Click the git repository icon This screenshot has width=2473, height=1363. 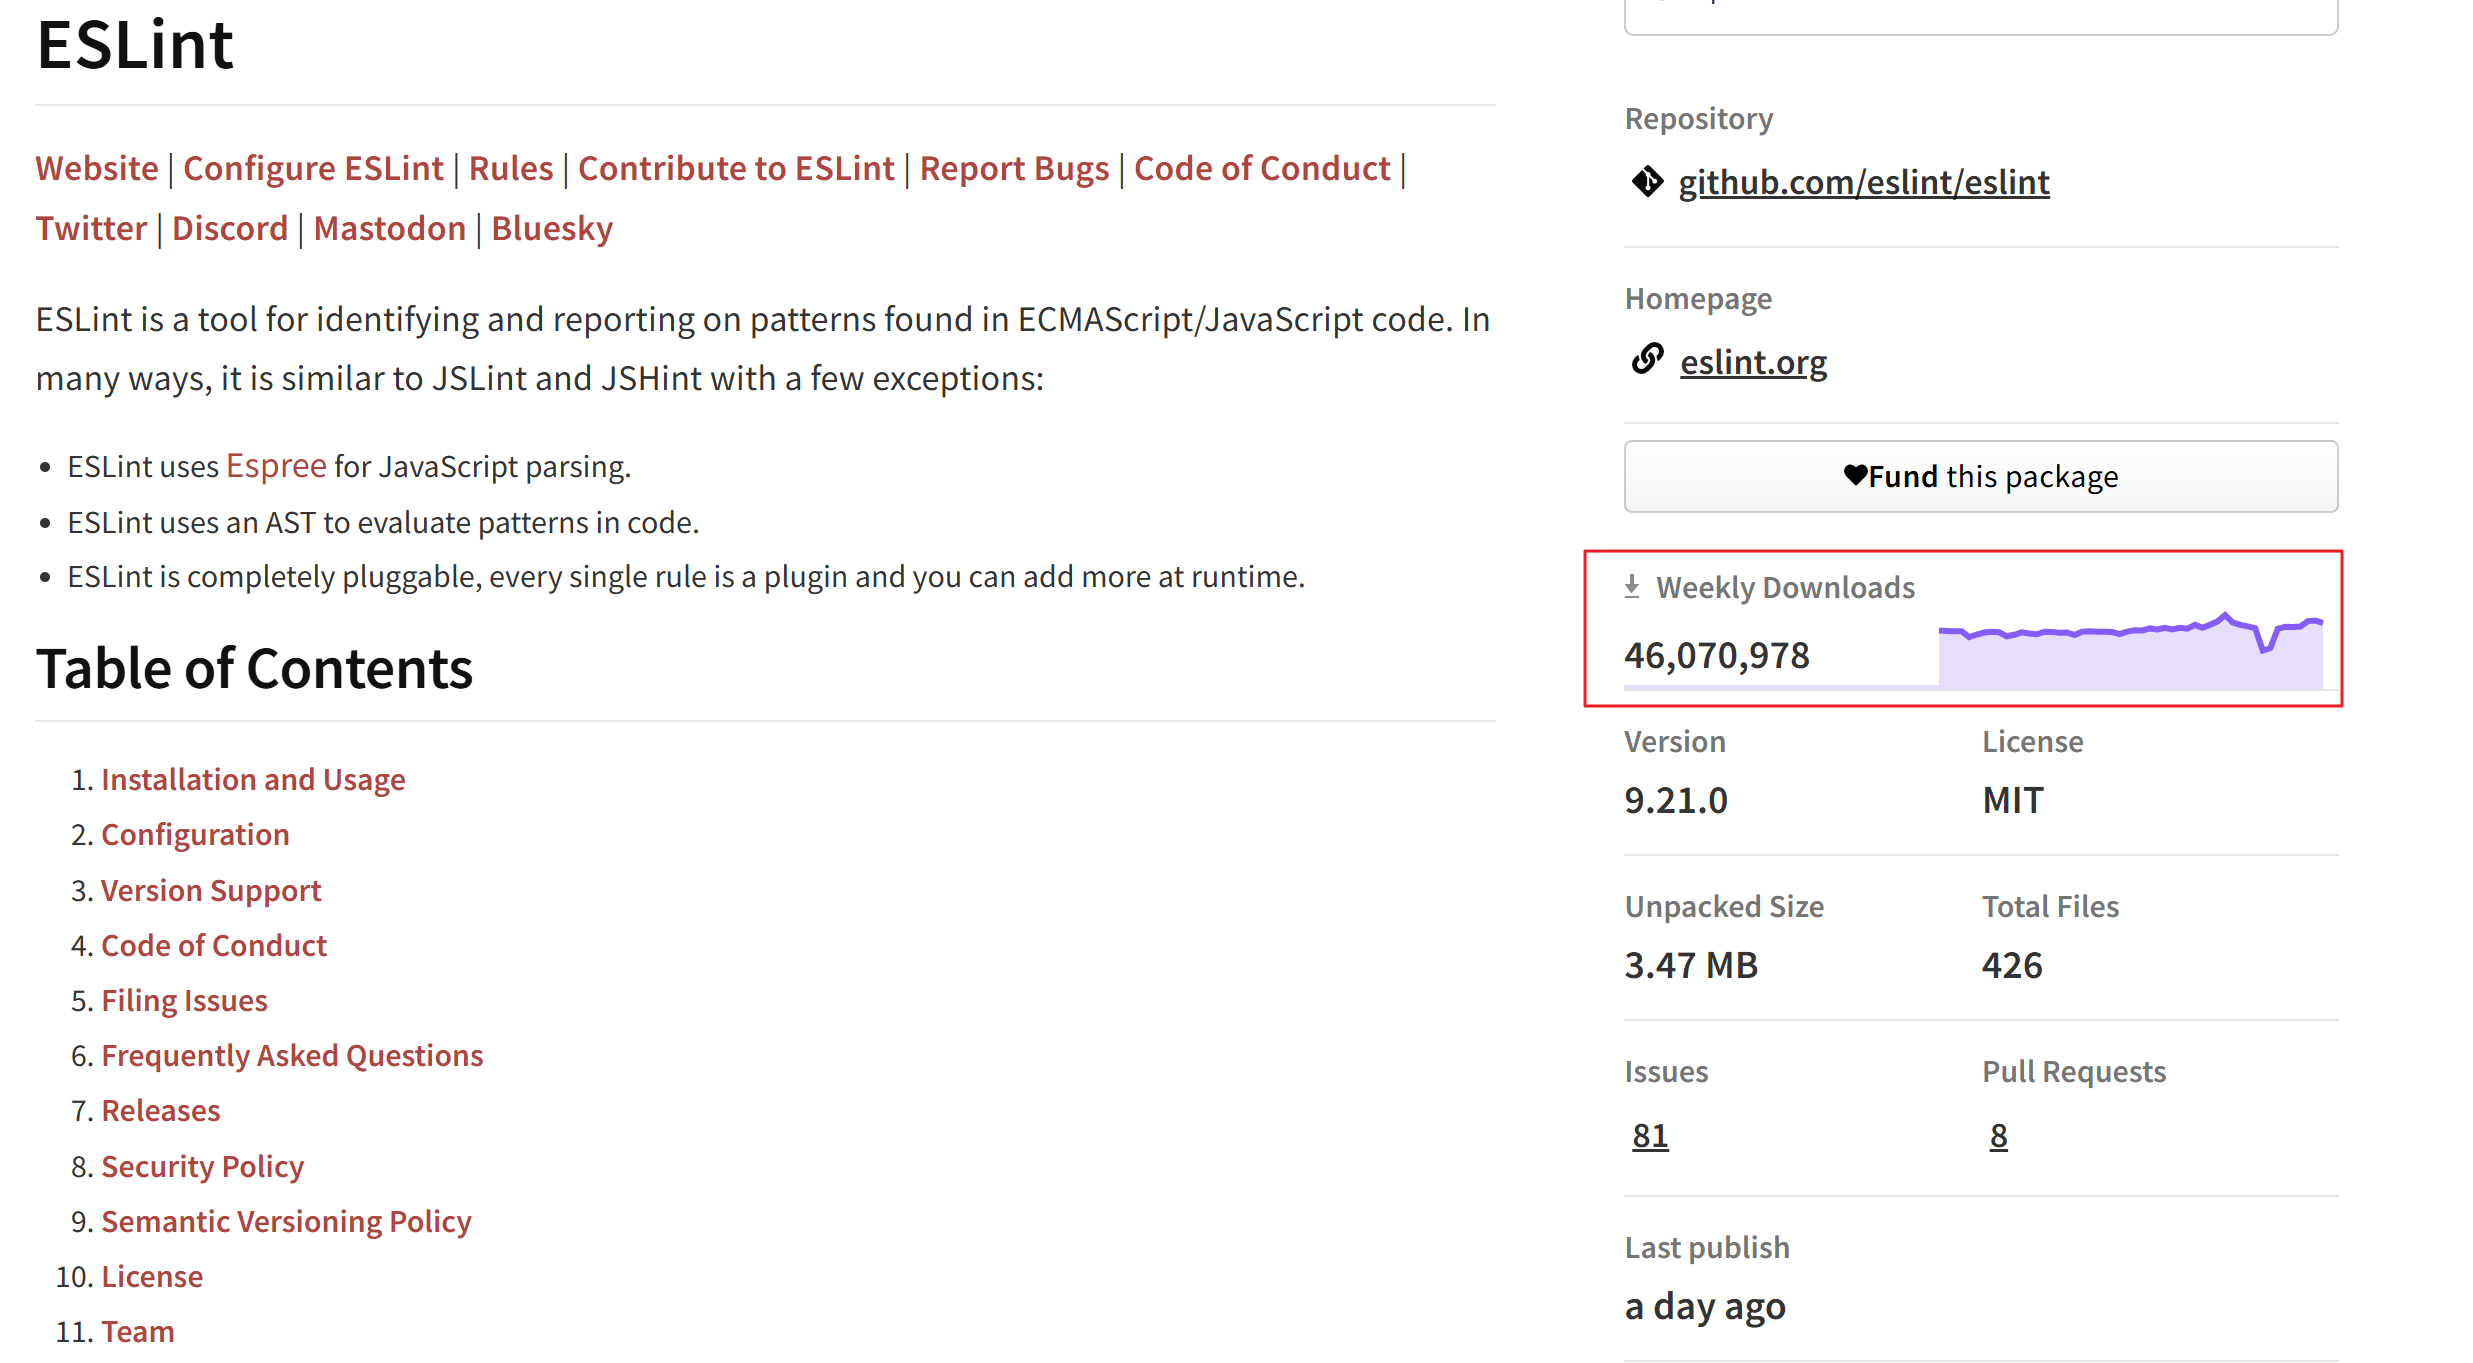(1647, 181)
